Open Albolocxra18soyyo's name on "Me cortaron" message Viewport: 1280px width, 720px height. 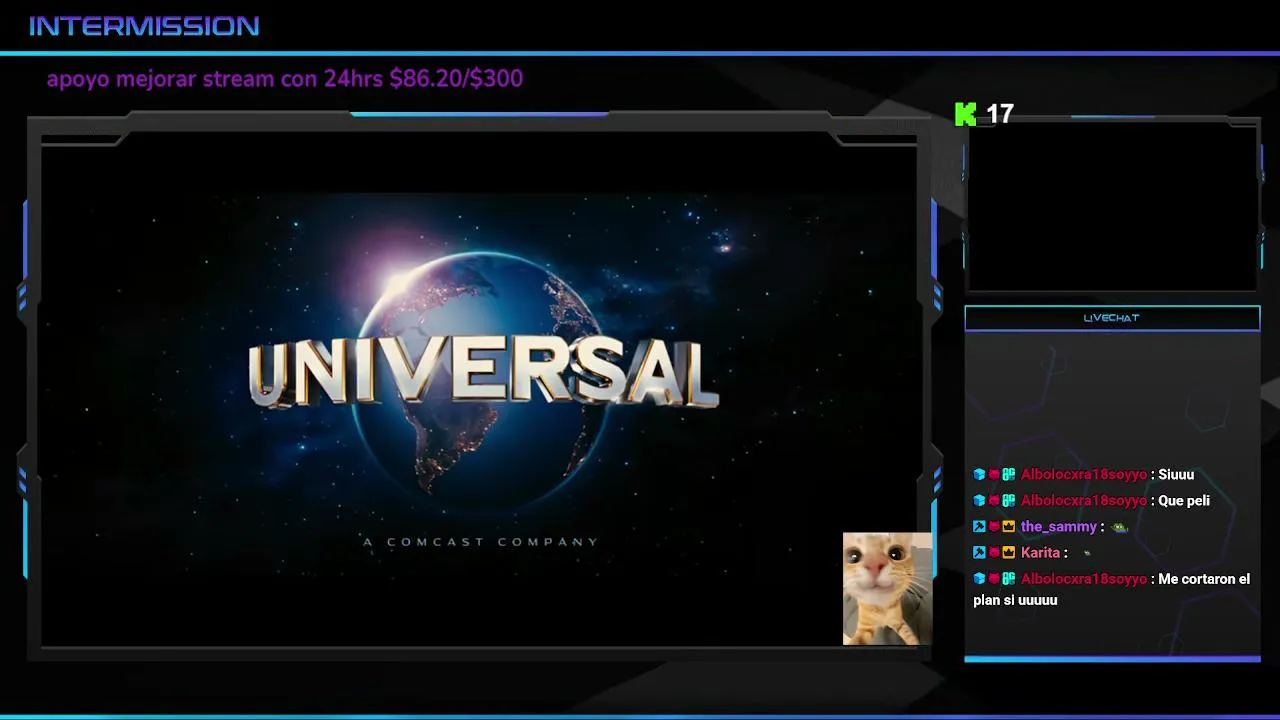1084,579
